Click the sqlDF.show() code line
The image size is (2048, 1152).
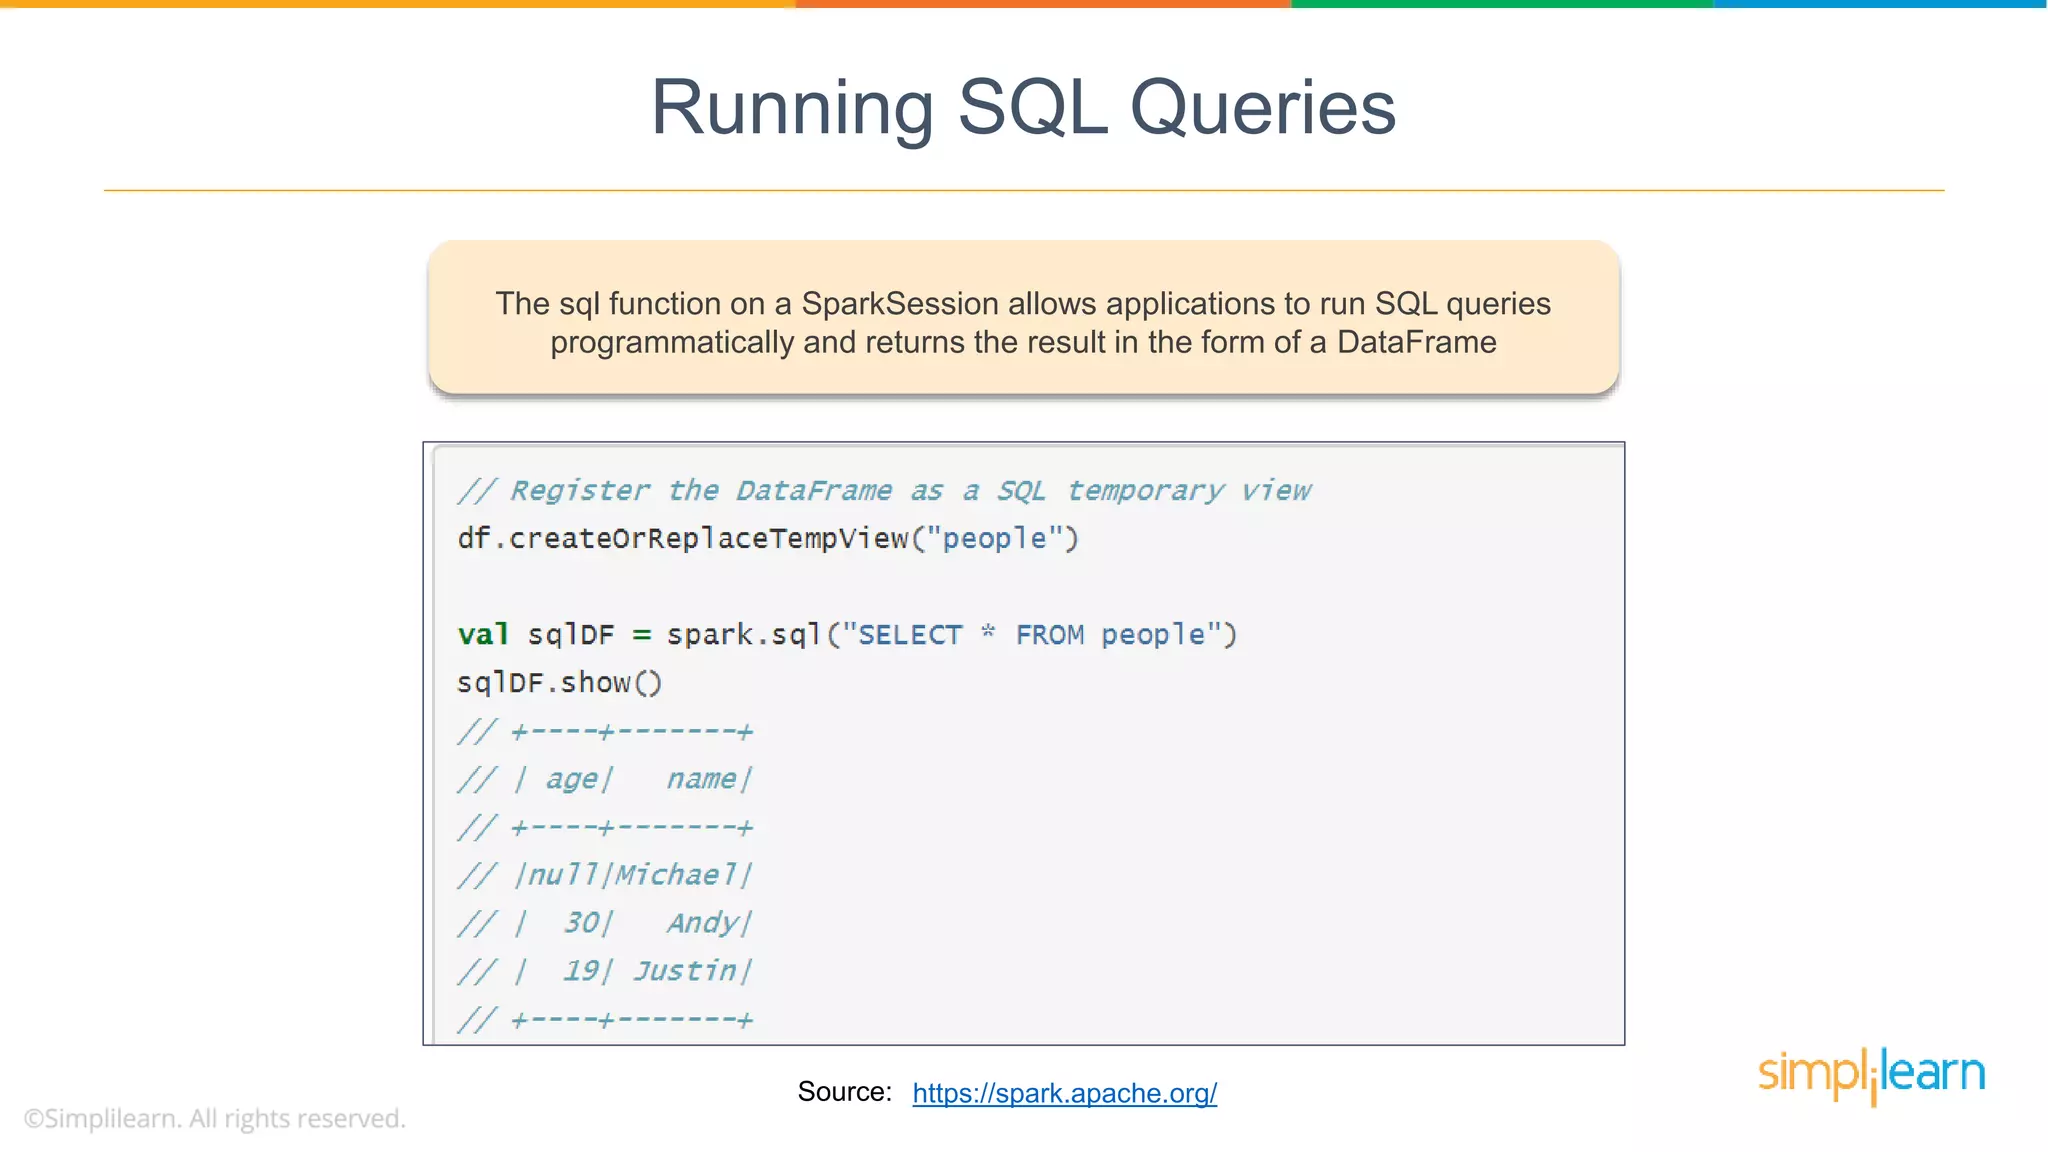[x=559, y=683]
